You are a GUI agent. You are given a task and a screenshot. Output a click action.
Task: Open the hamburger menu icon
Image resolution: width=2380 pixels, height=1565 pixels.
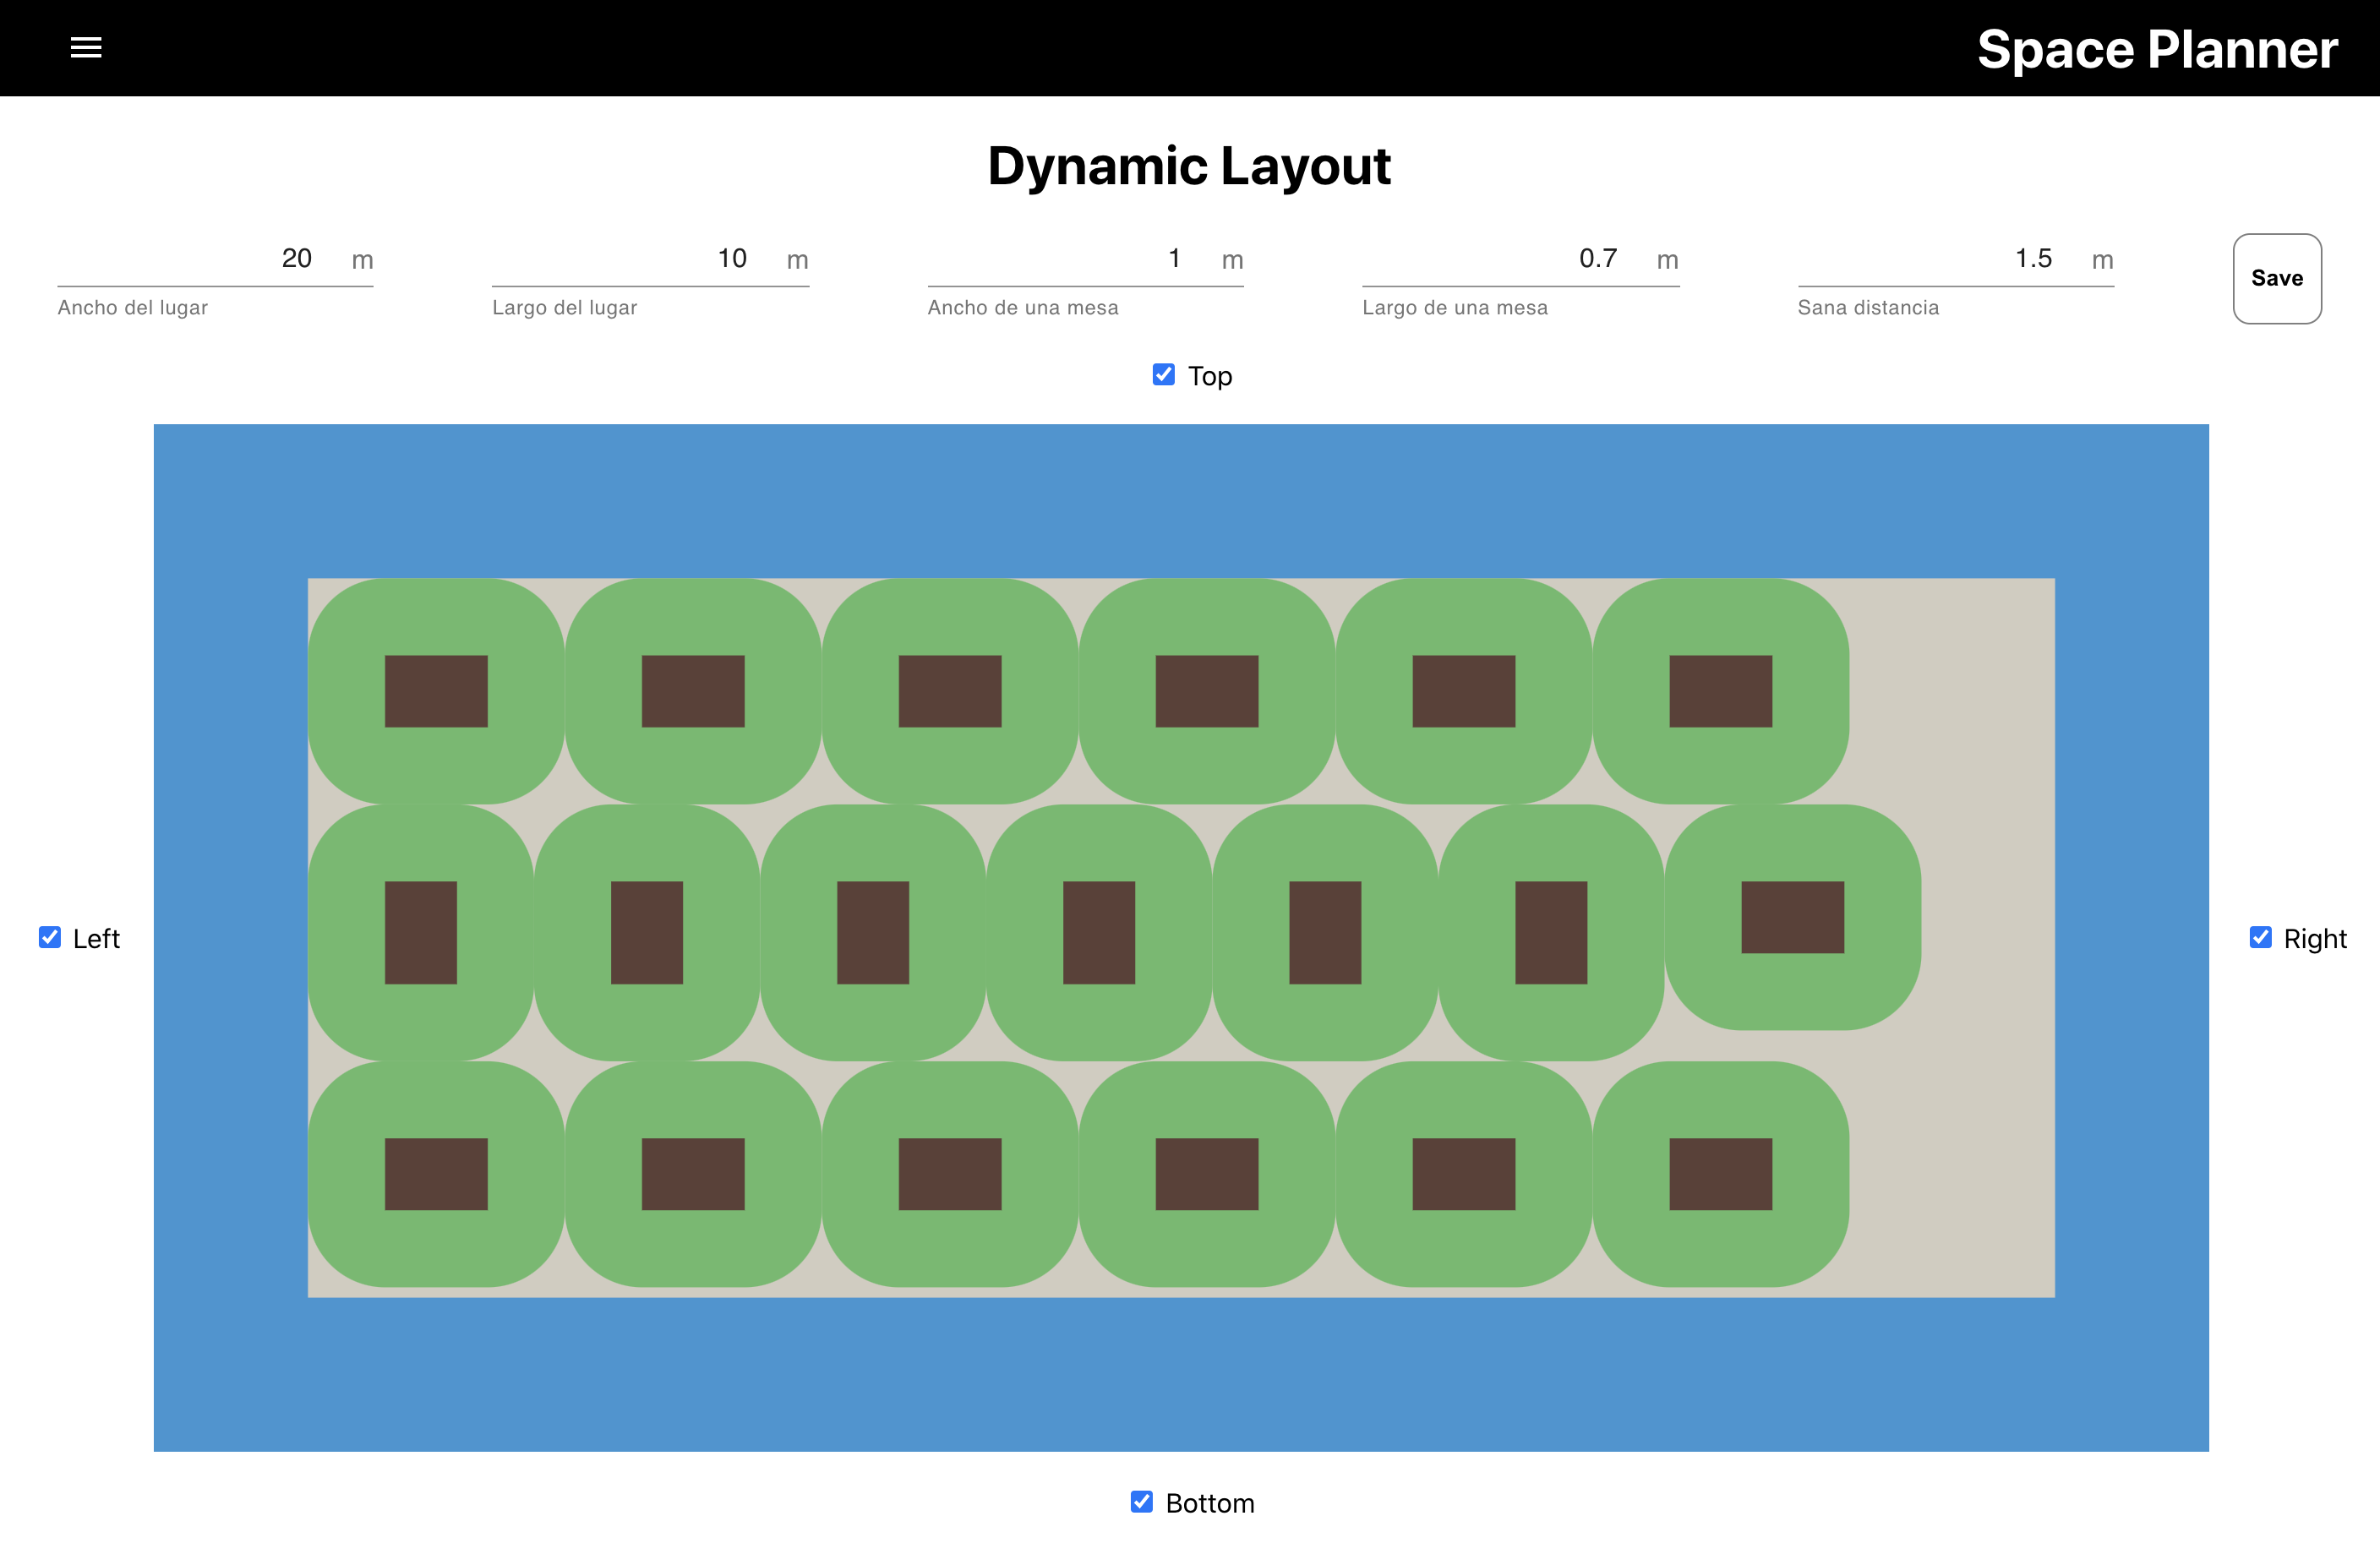pyautogui.click(x=86, y=47)
